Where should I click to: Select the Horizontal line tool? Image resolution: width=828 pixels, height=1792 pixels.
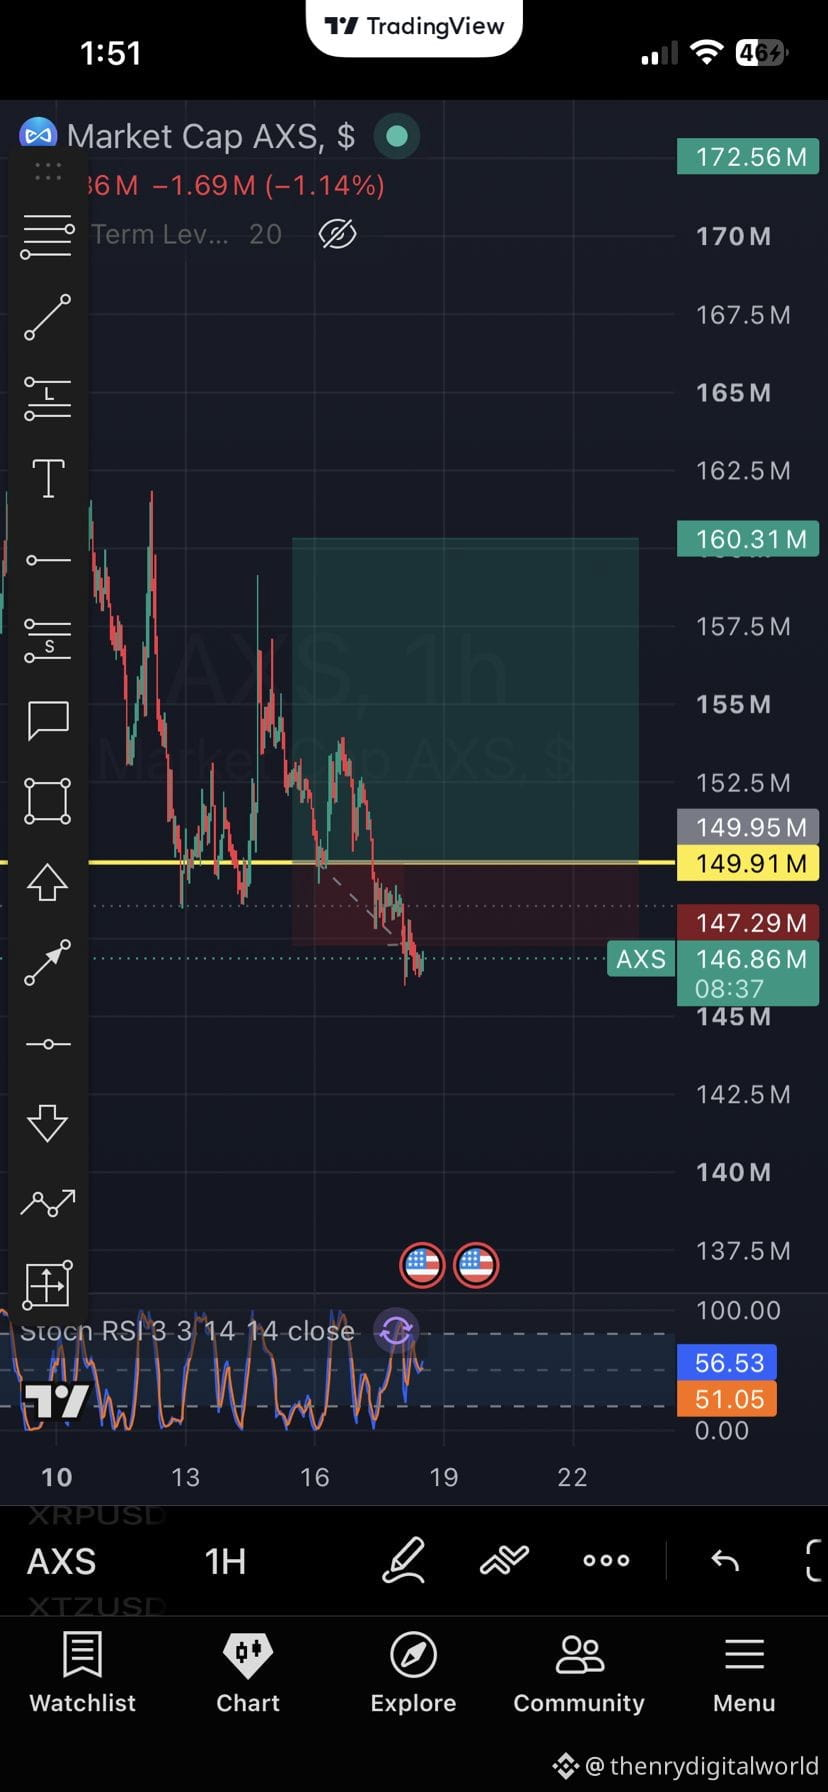coord(48,1044)
